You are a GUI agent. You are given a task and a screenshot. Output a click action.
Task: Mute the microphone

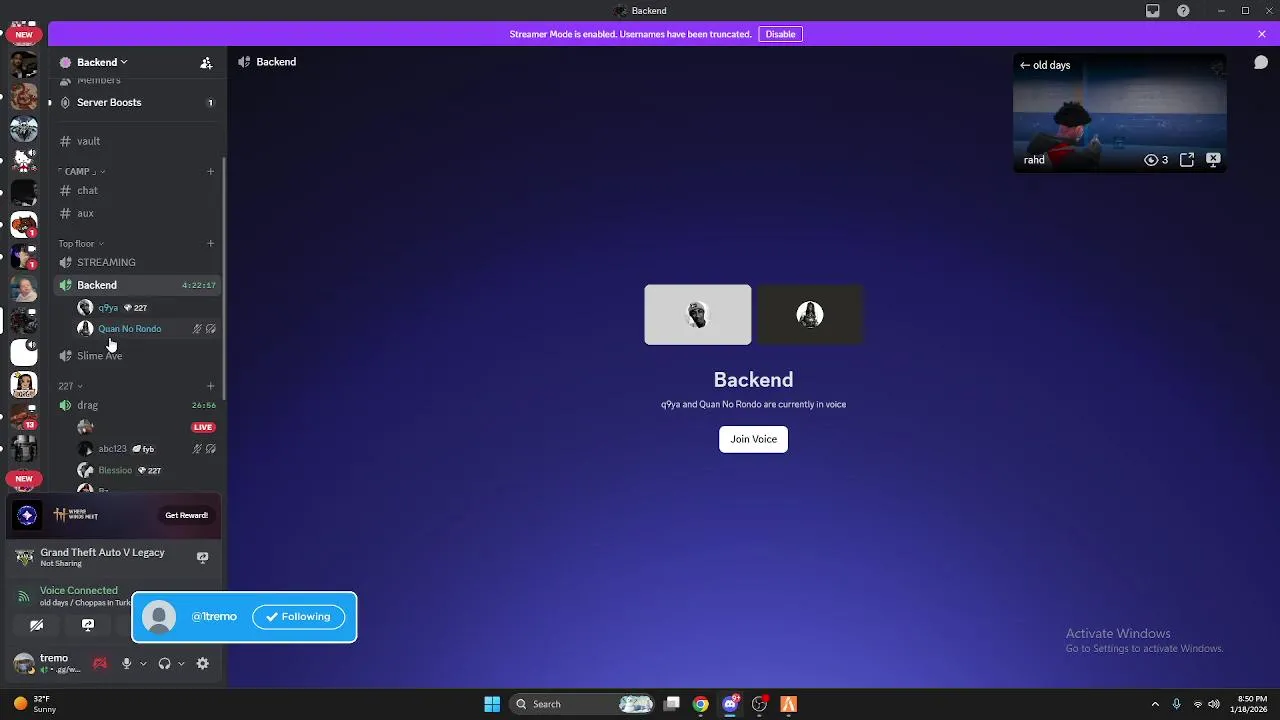[x=126, y=663]
